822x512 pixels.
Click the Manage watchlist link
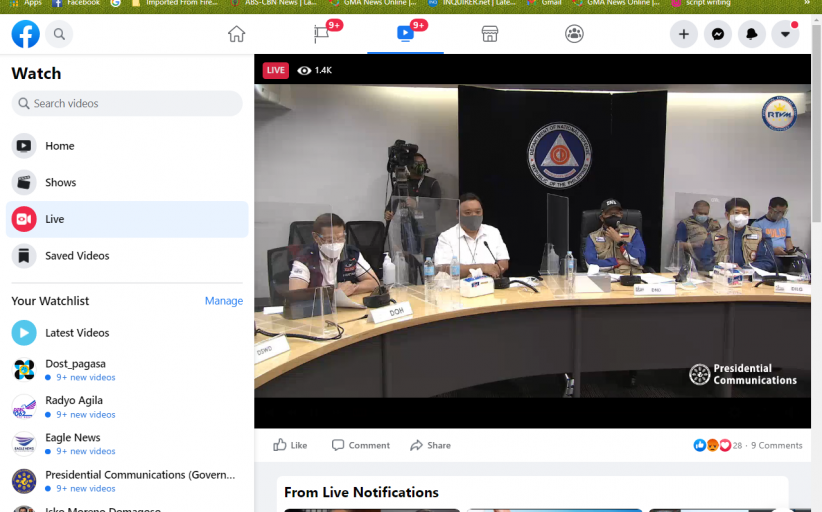tap(224, 301)
